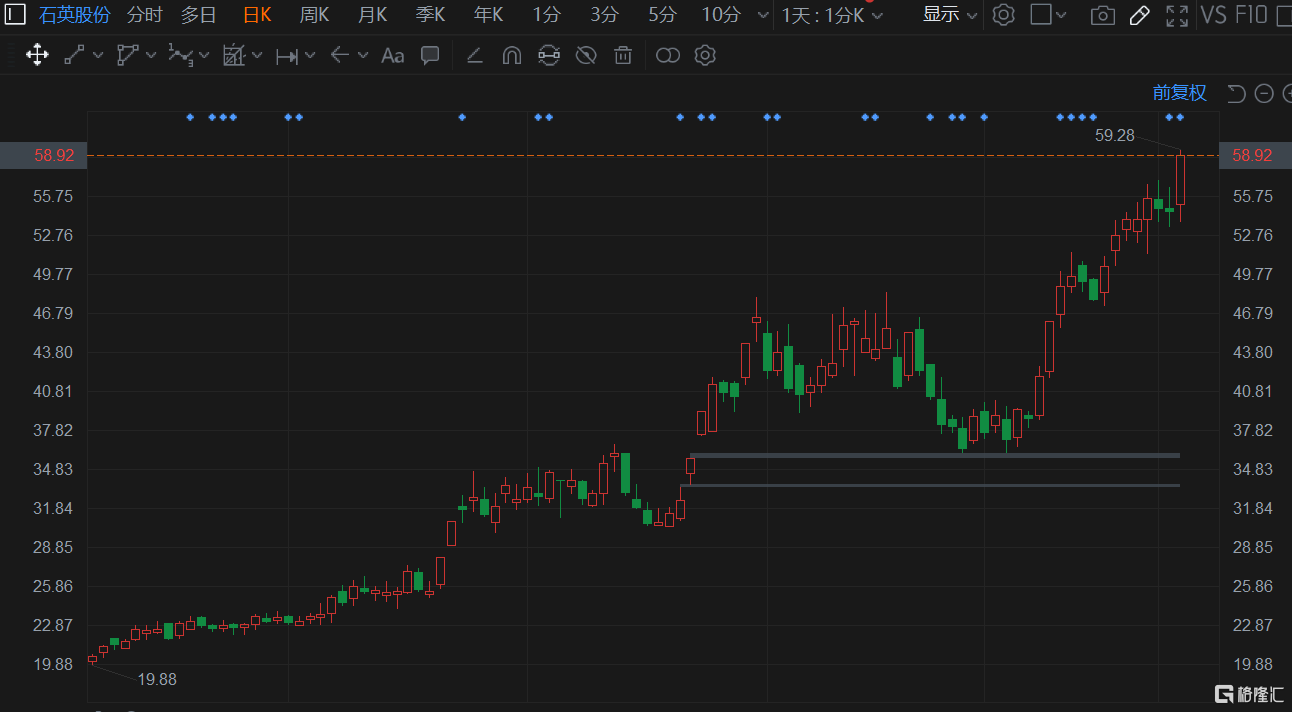Viewport: 1292px width, 712px height.
Task: Take a chart screenshot with camera icon
Action: (1103, 14)
